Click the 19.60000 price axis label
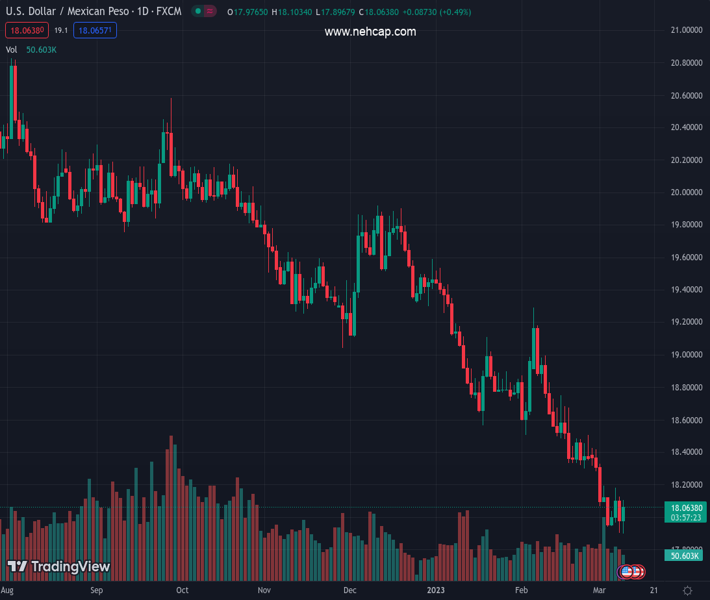 click(686, 257)
